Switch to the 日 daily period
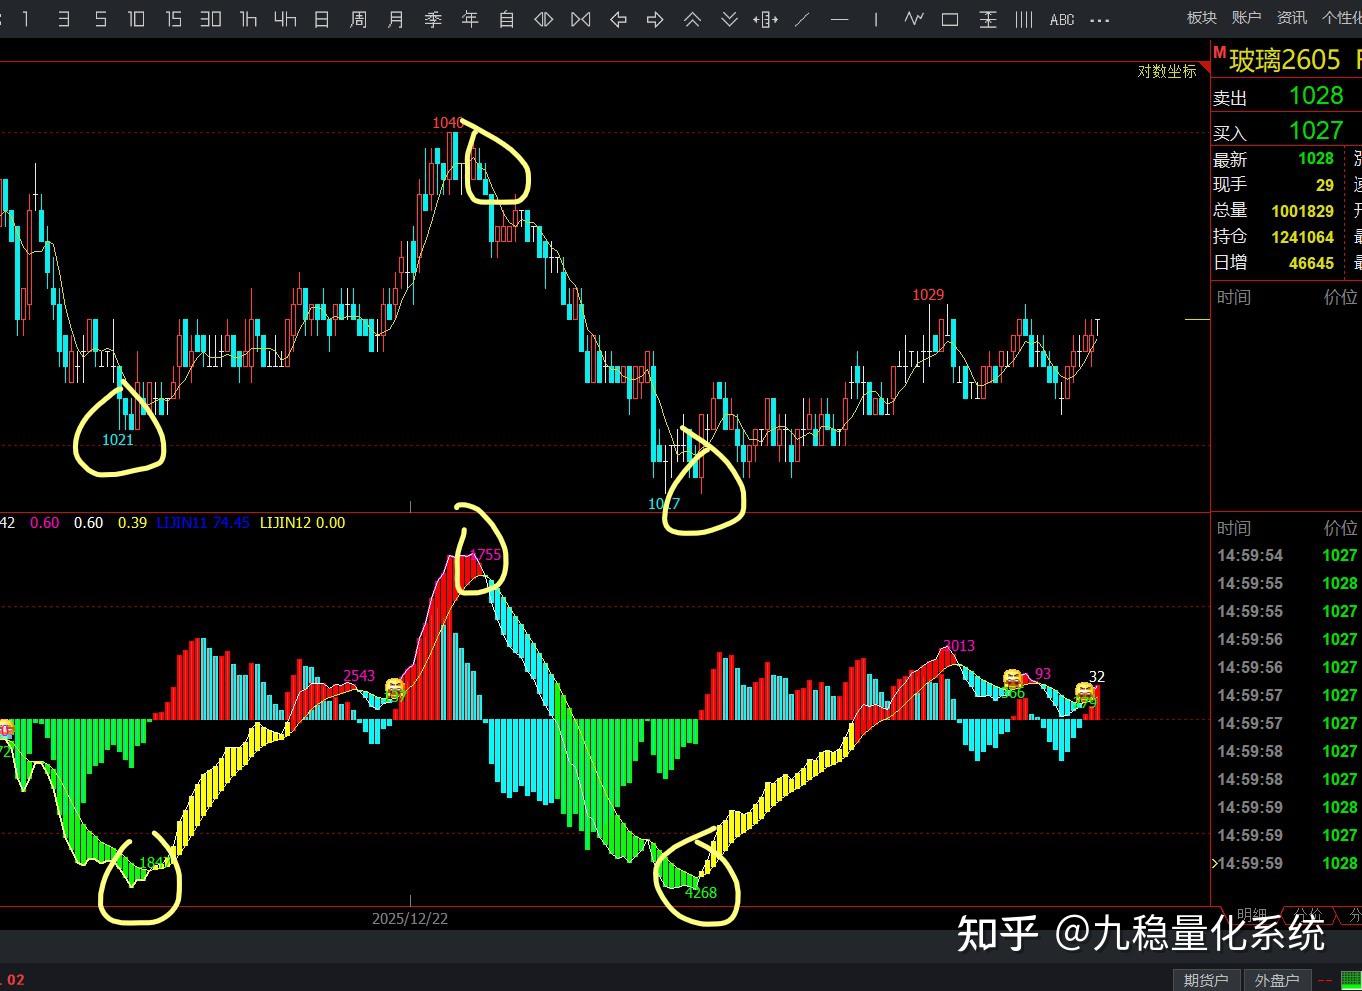Image resolution: width=1362 pixels, height=991 pixels. 322,19
